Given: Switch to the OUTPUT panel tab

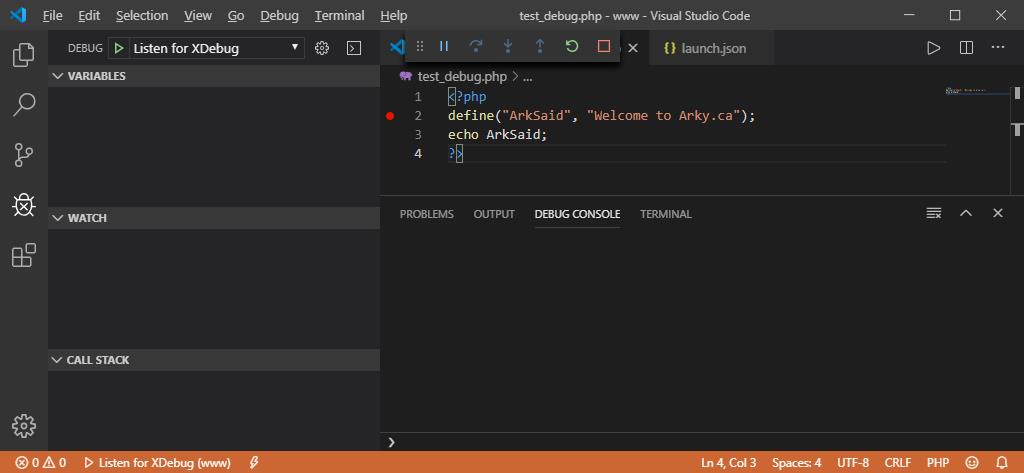Looking at the screenshot, I should coord(494,214).
